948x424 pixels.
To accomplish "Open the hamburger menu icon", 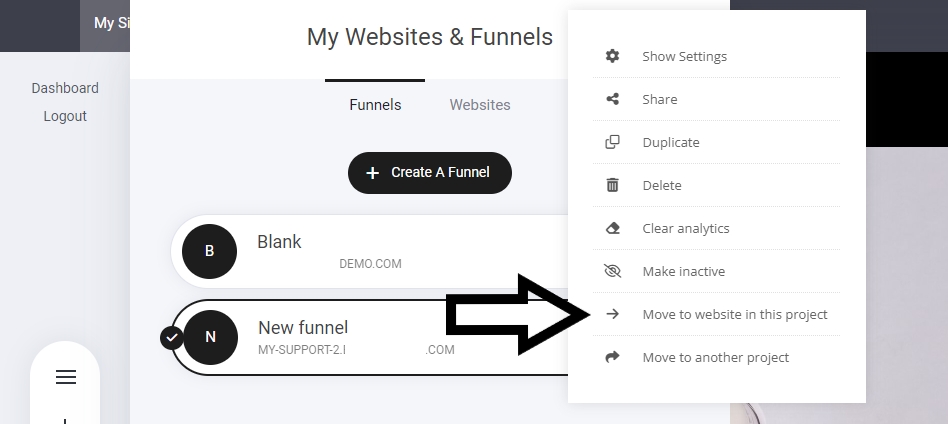I will [65, 377].
